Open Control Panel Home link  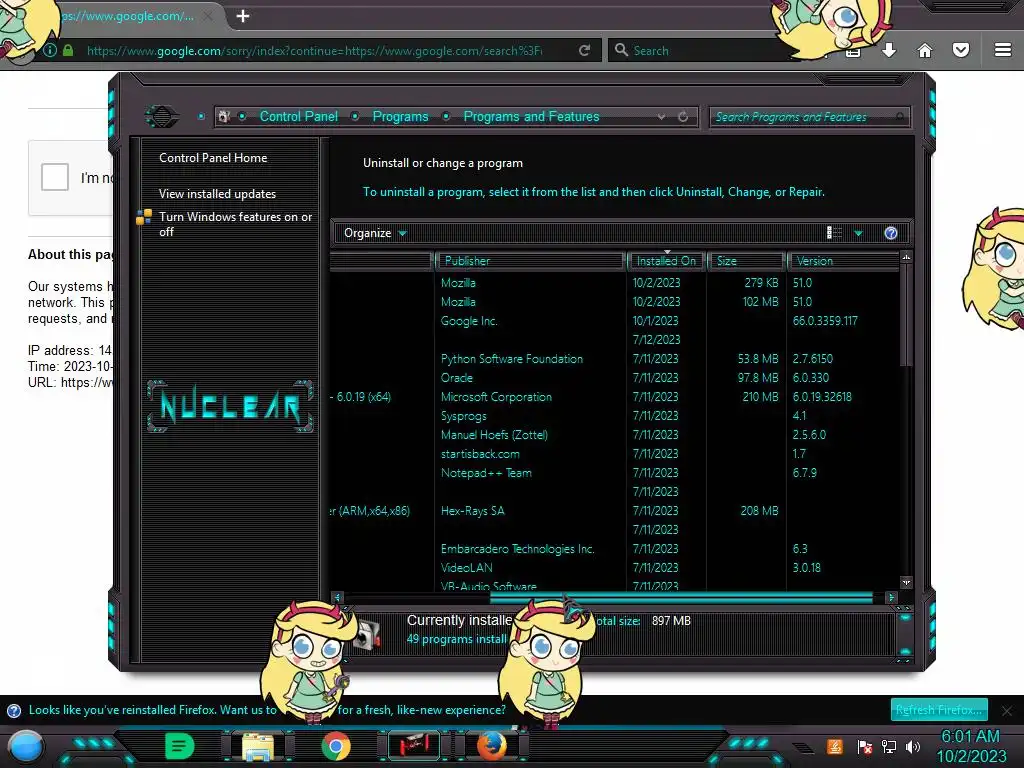tap(213, 157)
